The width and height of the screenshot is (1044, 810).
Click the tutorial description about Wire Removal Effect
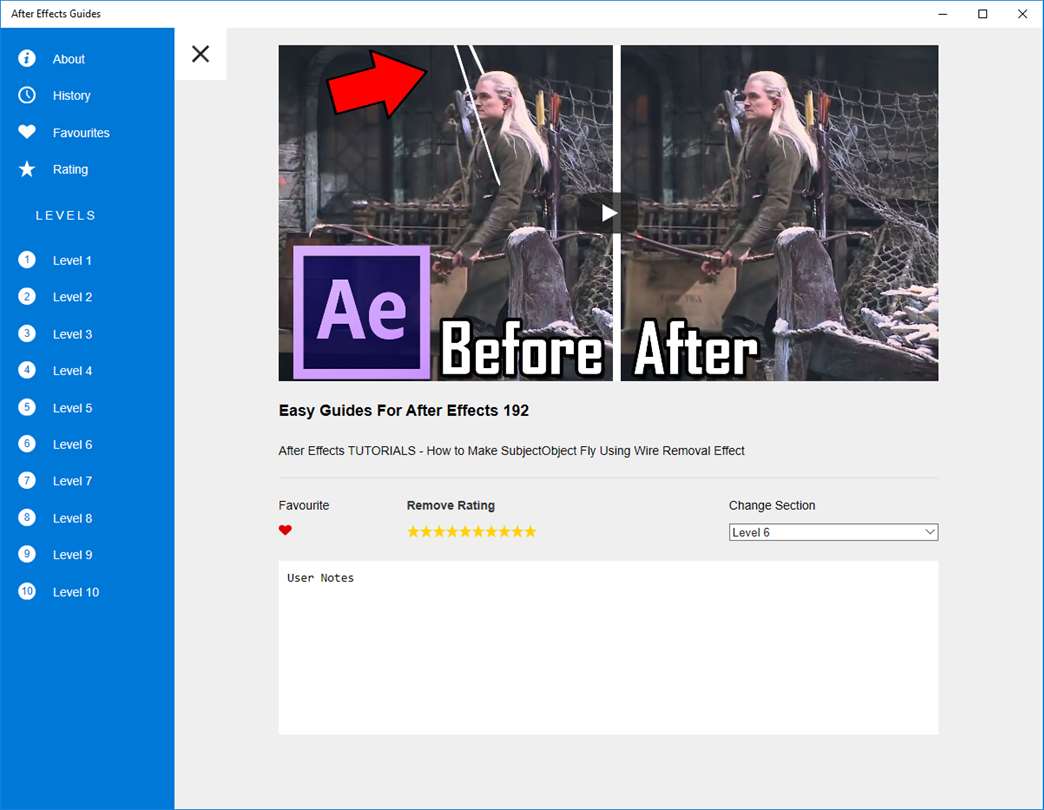(x=511, y=451)
